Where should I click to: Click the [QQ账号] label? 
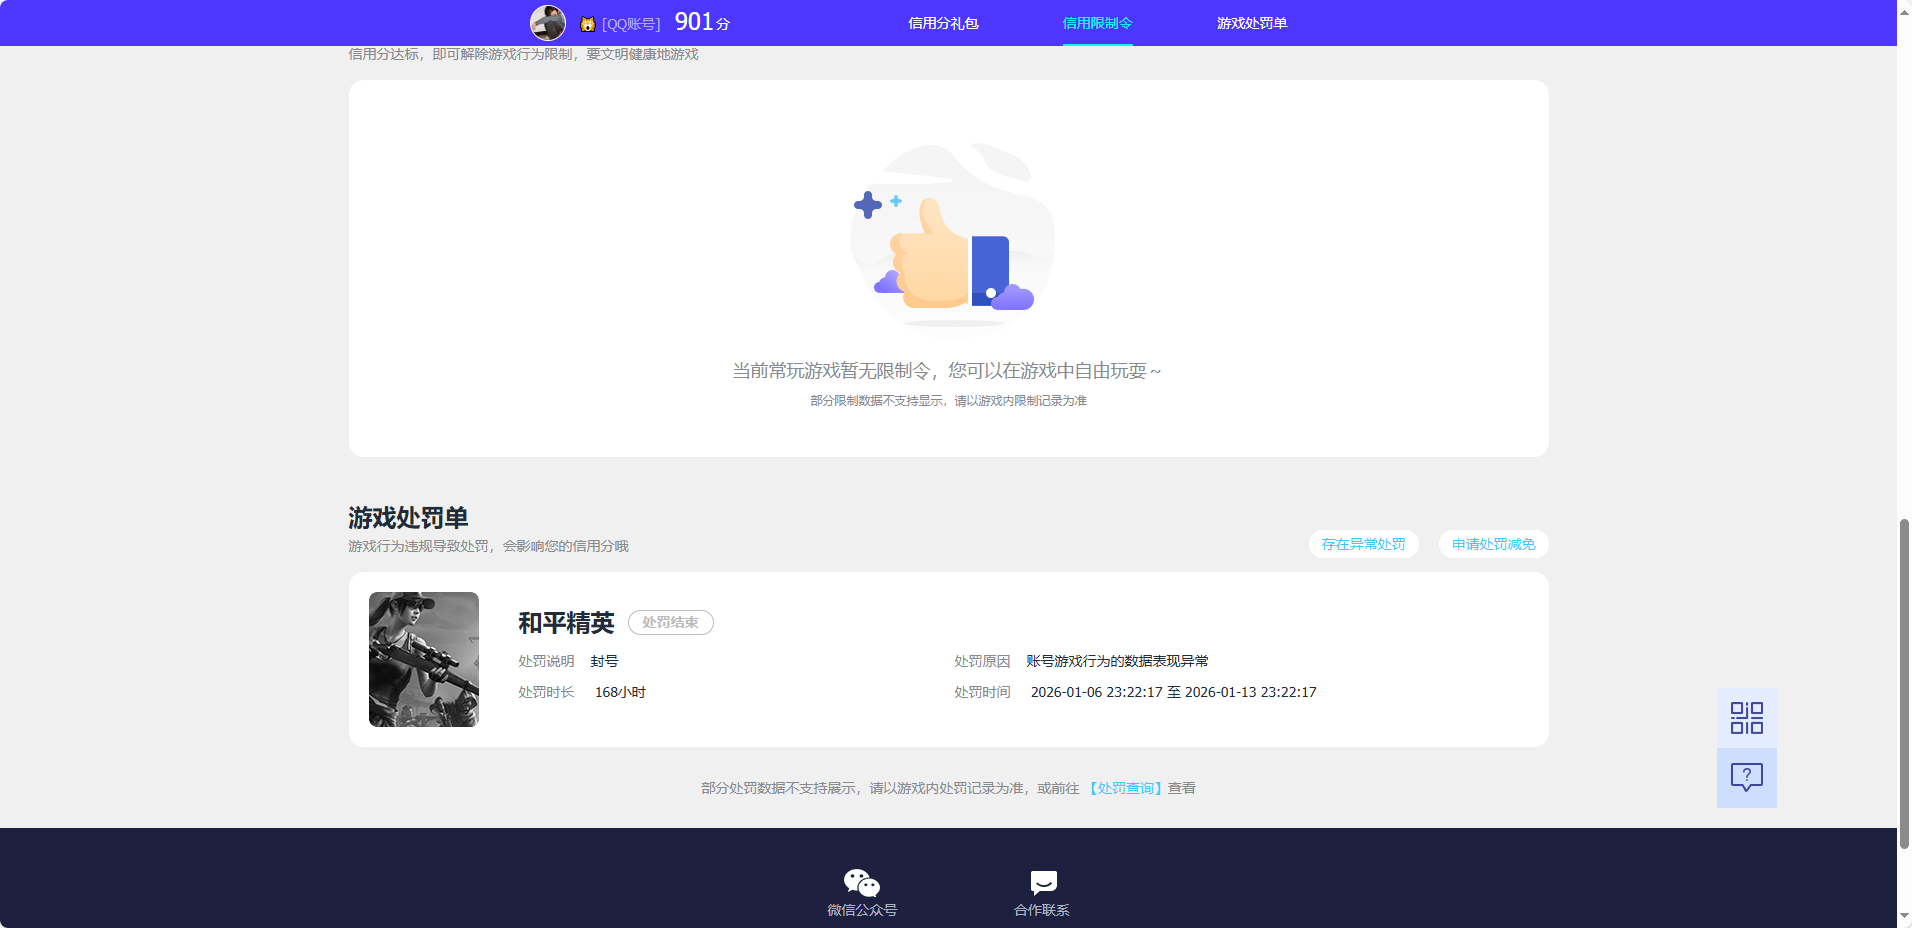coord(631,24)
